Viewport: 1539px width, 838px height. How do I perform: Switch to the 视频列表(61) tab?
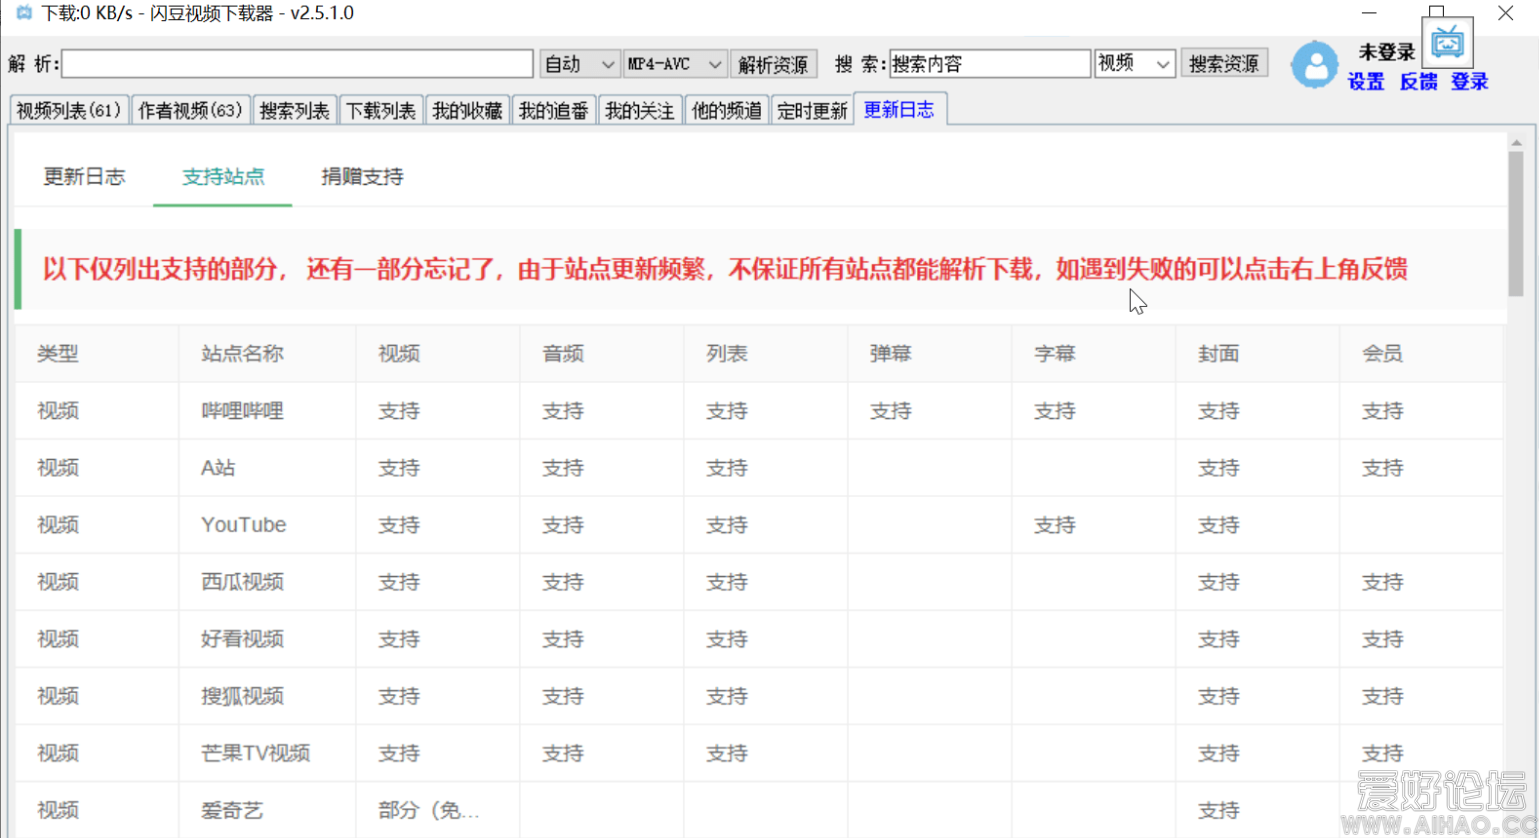coord(67,110)
